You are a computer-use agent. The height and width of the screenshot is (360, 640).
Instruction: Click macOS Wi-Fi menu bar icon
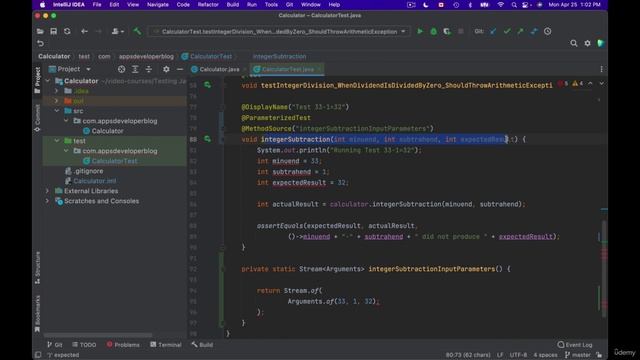click(x=500, y=5)
